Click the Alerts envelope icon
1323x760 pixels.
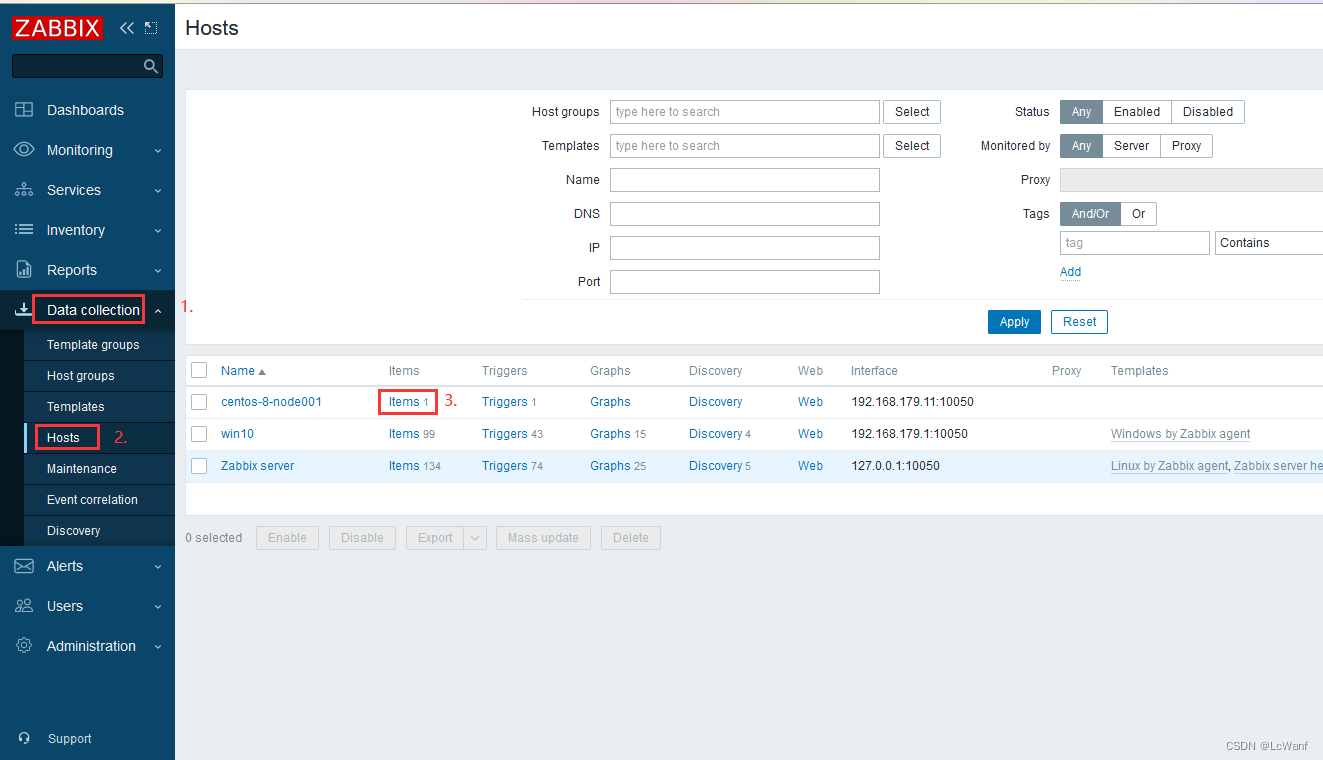tap(24, 566)
